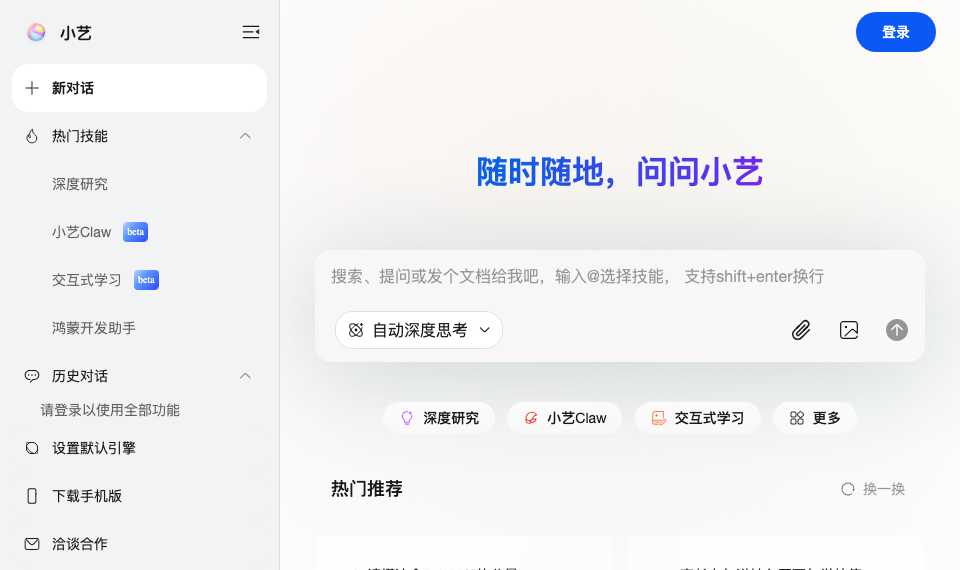Screen dimensions: 960x570
Task: Click 请登录以使用全部功能 text
Action: (x=110, y=410)
